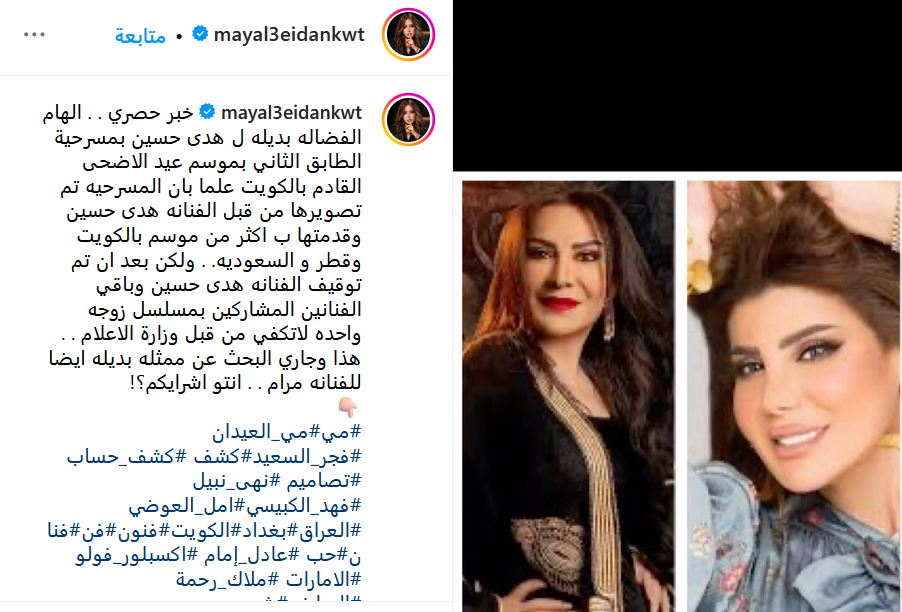
Task: Click the متابعة follow button
Action: click(x=140, y=36)
